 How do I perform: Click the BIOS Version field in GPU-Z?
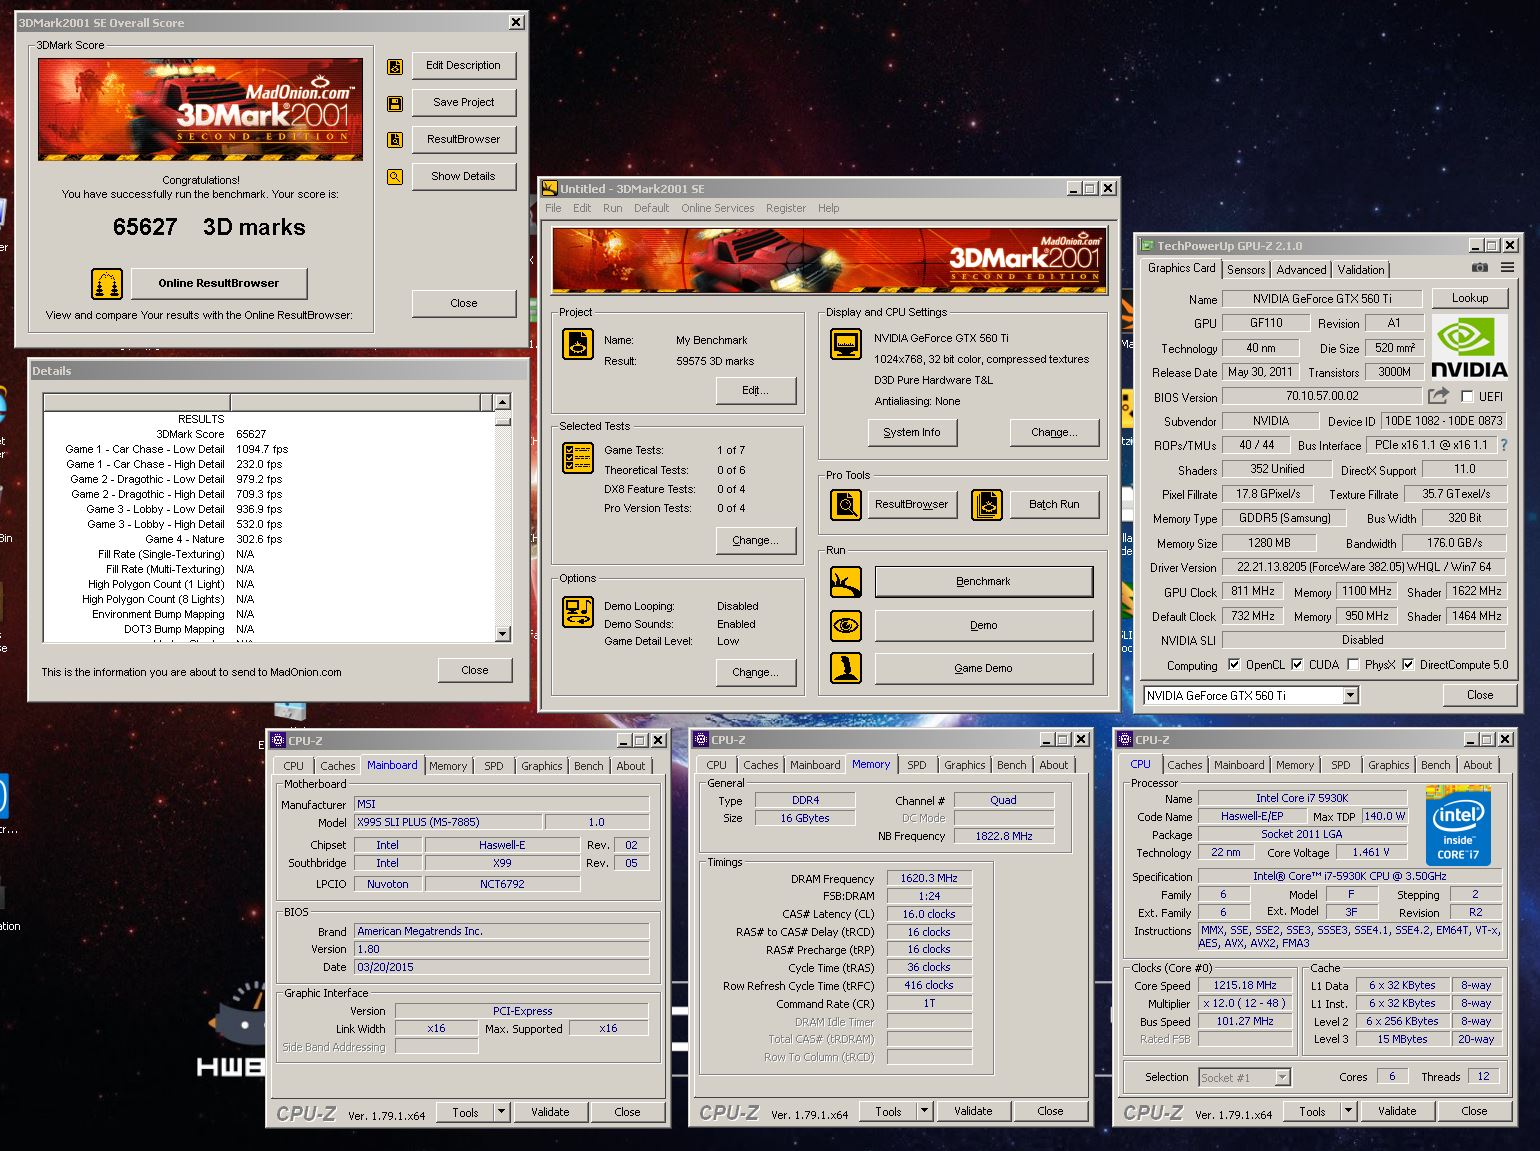coord(1322,396)
